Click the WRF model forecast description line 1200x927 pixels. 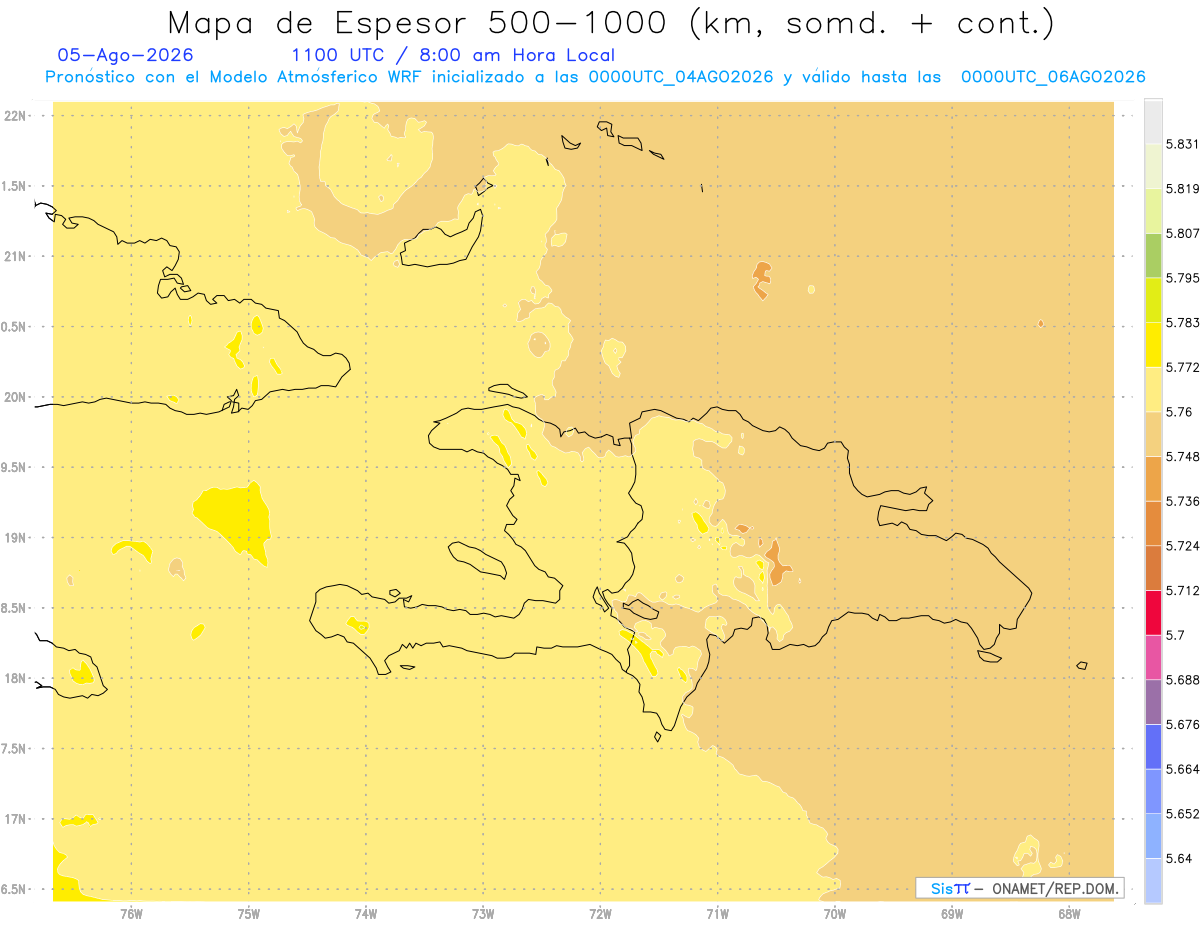(x=595, y=77)
